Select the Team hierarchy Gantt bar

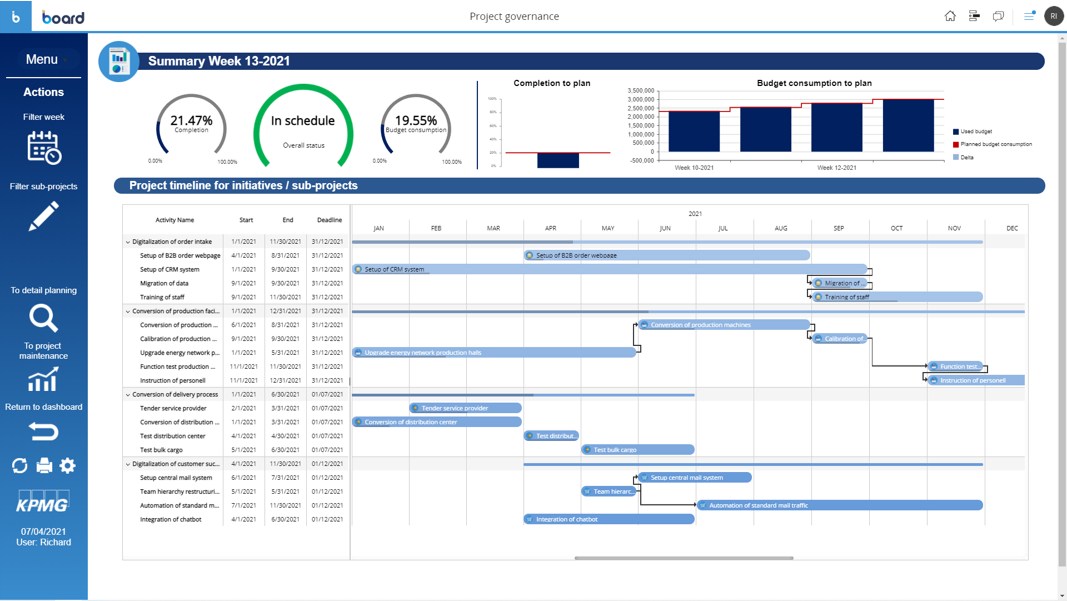609,491
